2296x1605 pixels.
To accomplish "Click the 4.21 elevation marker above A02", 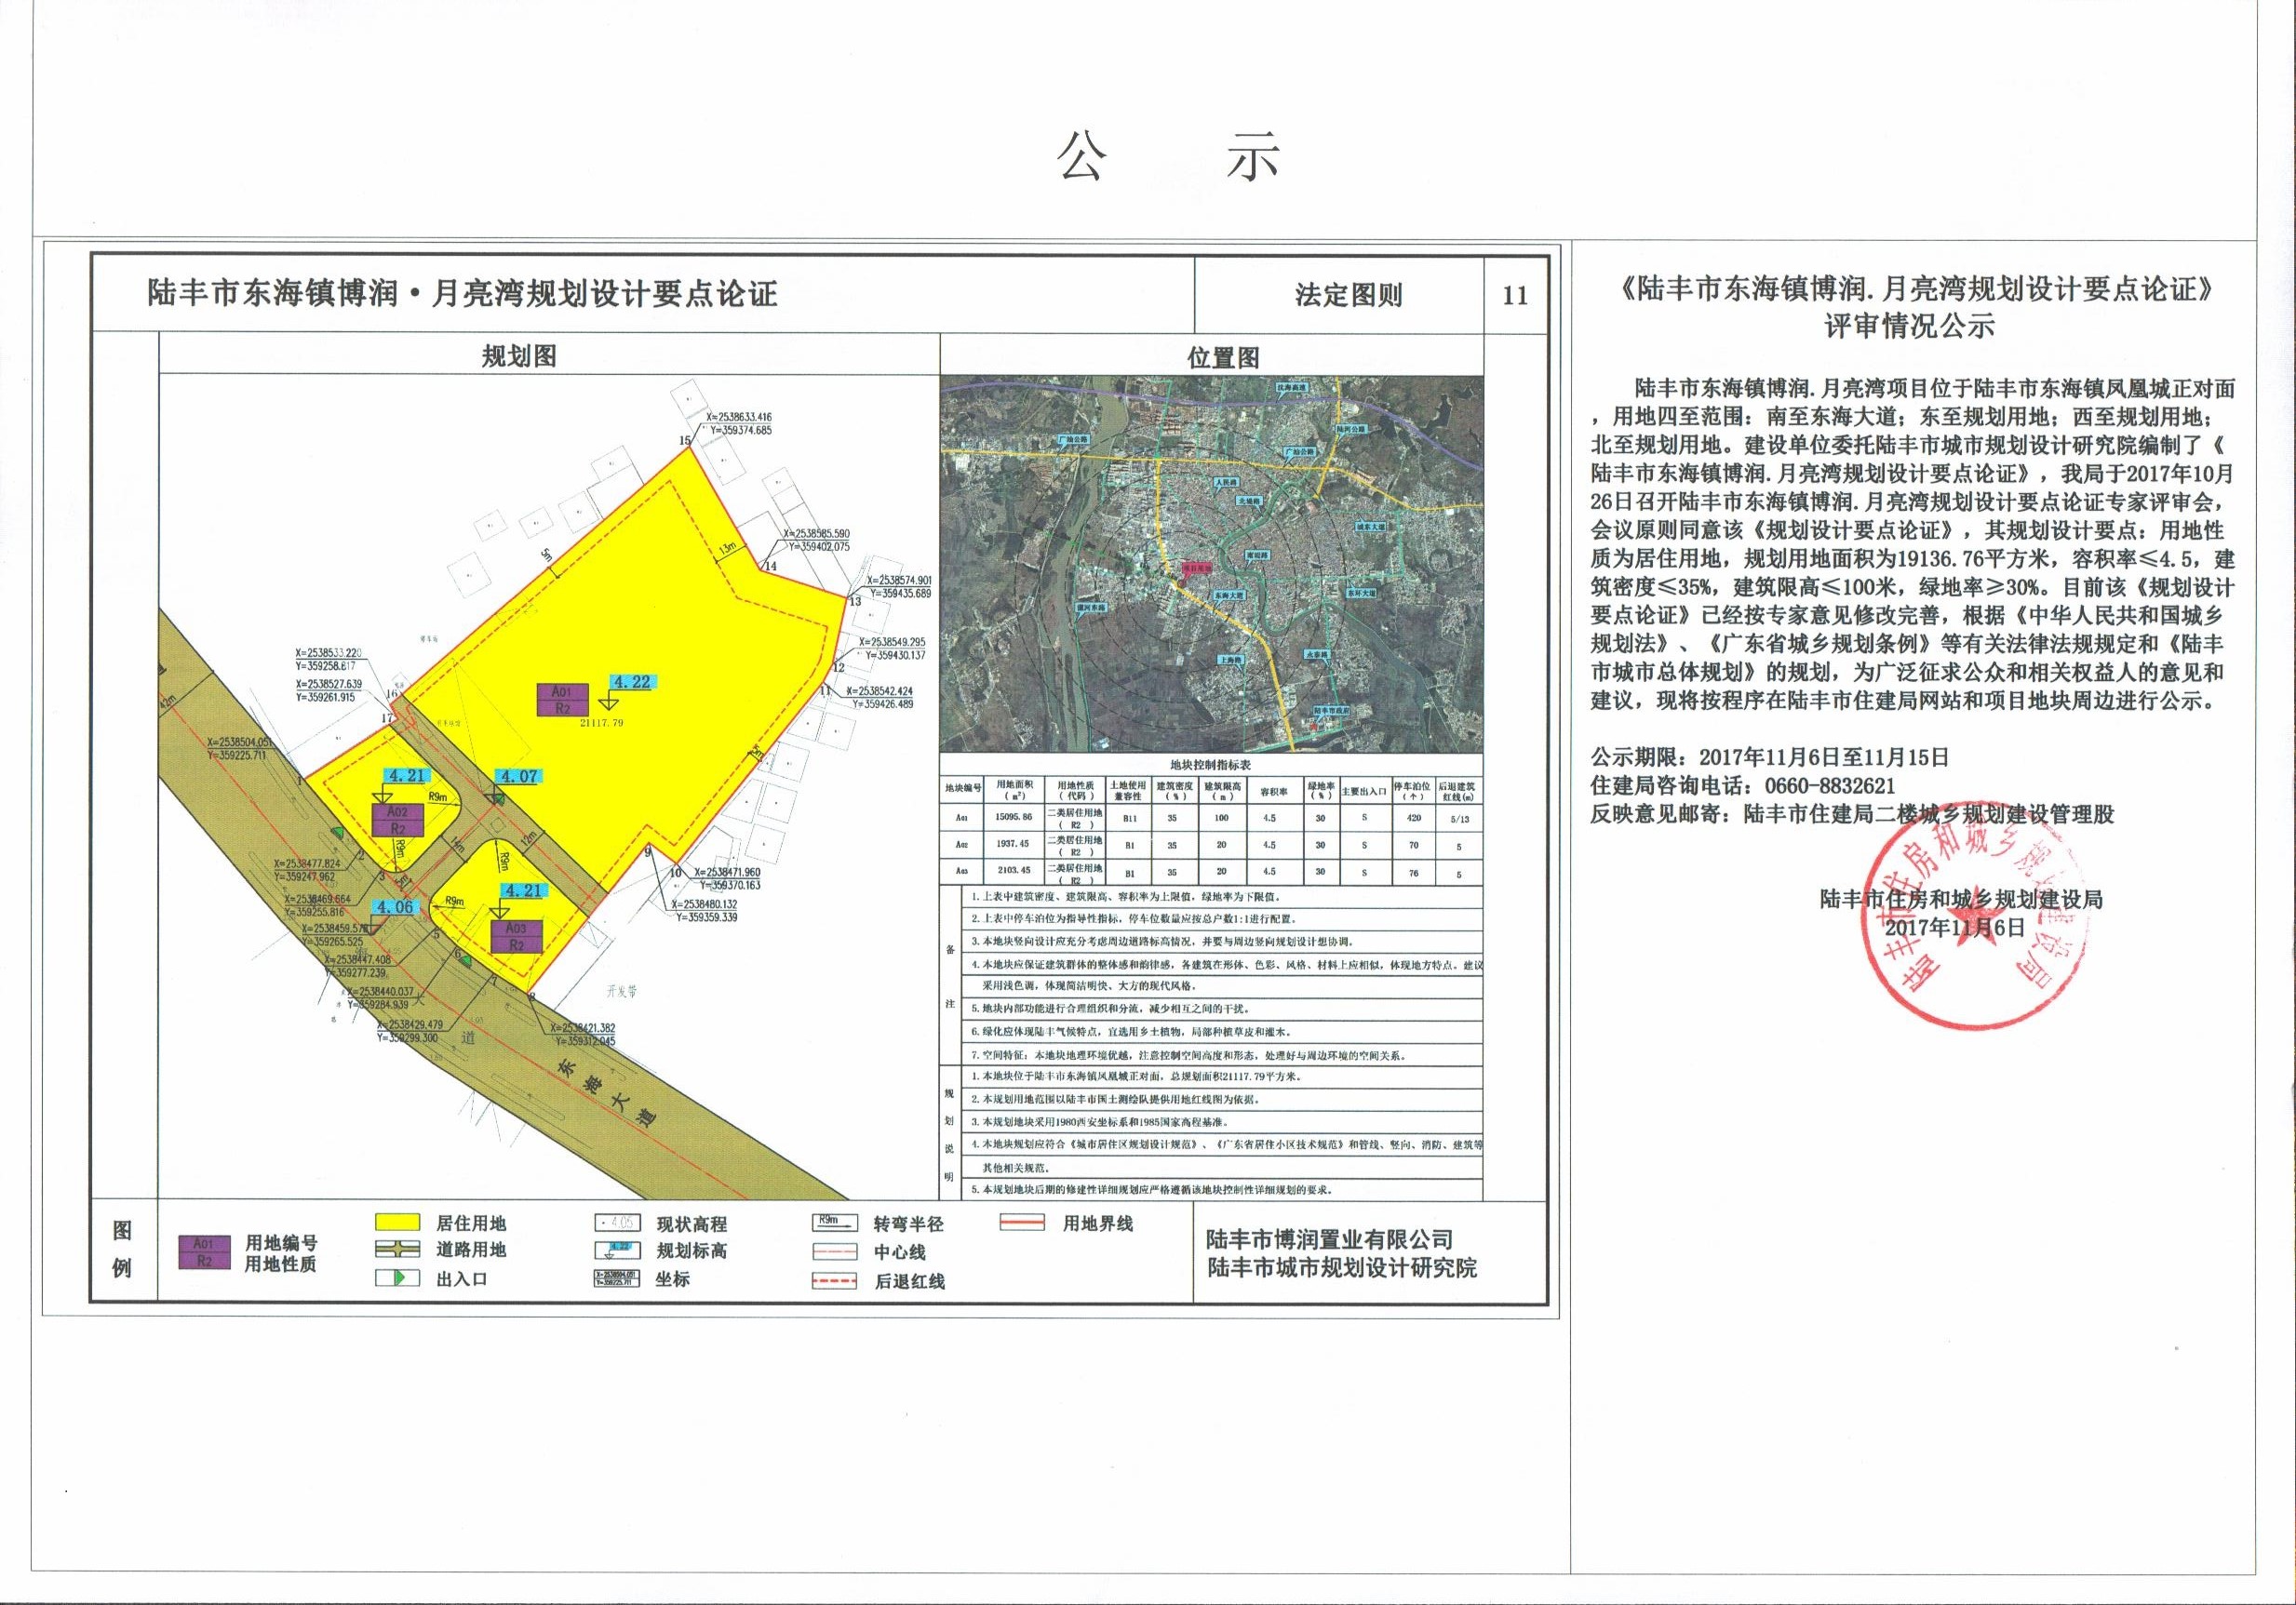I will (x=408, y=775).
